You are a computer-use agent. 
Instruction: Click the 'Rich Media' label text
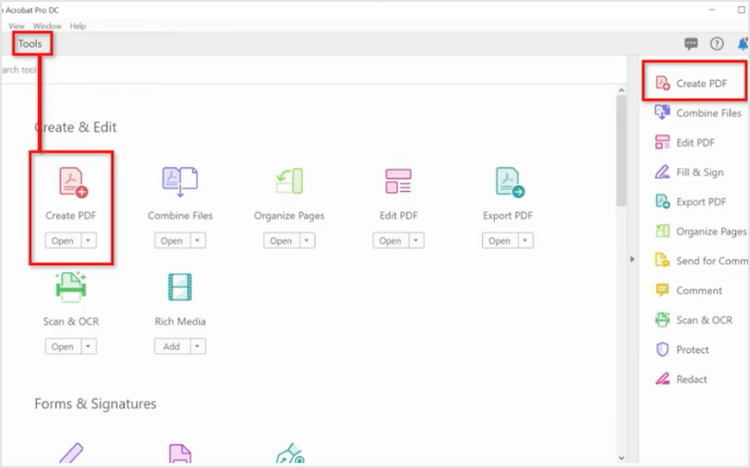(180, 321)
